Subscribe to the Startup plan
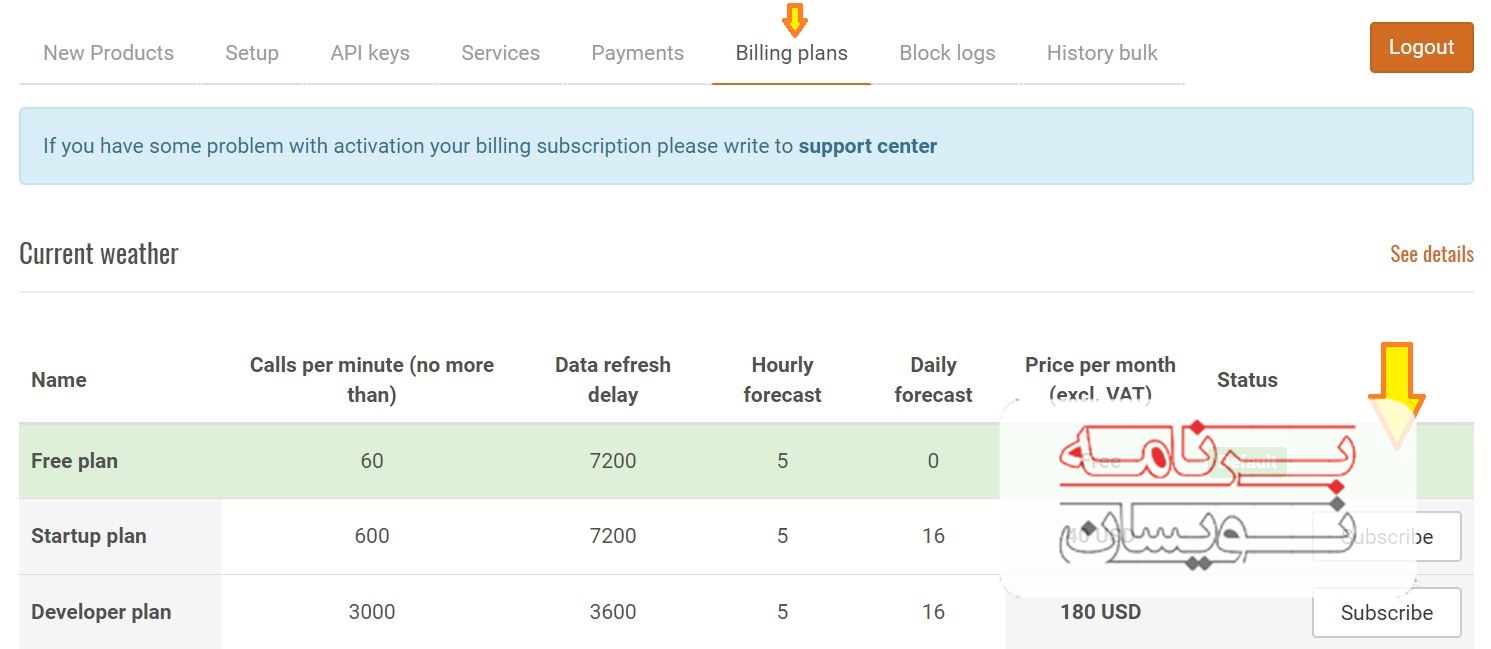1491x649 pixels. 1387,537
